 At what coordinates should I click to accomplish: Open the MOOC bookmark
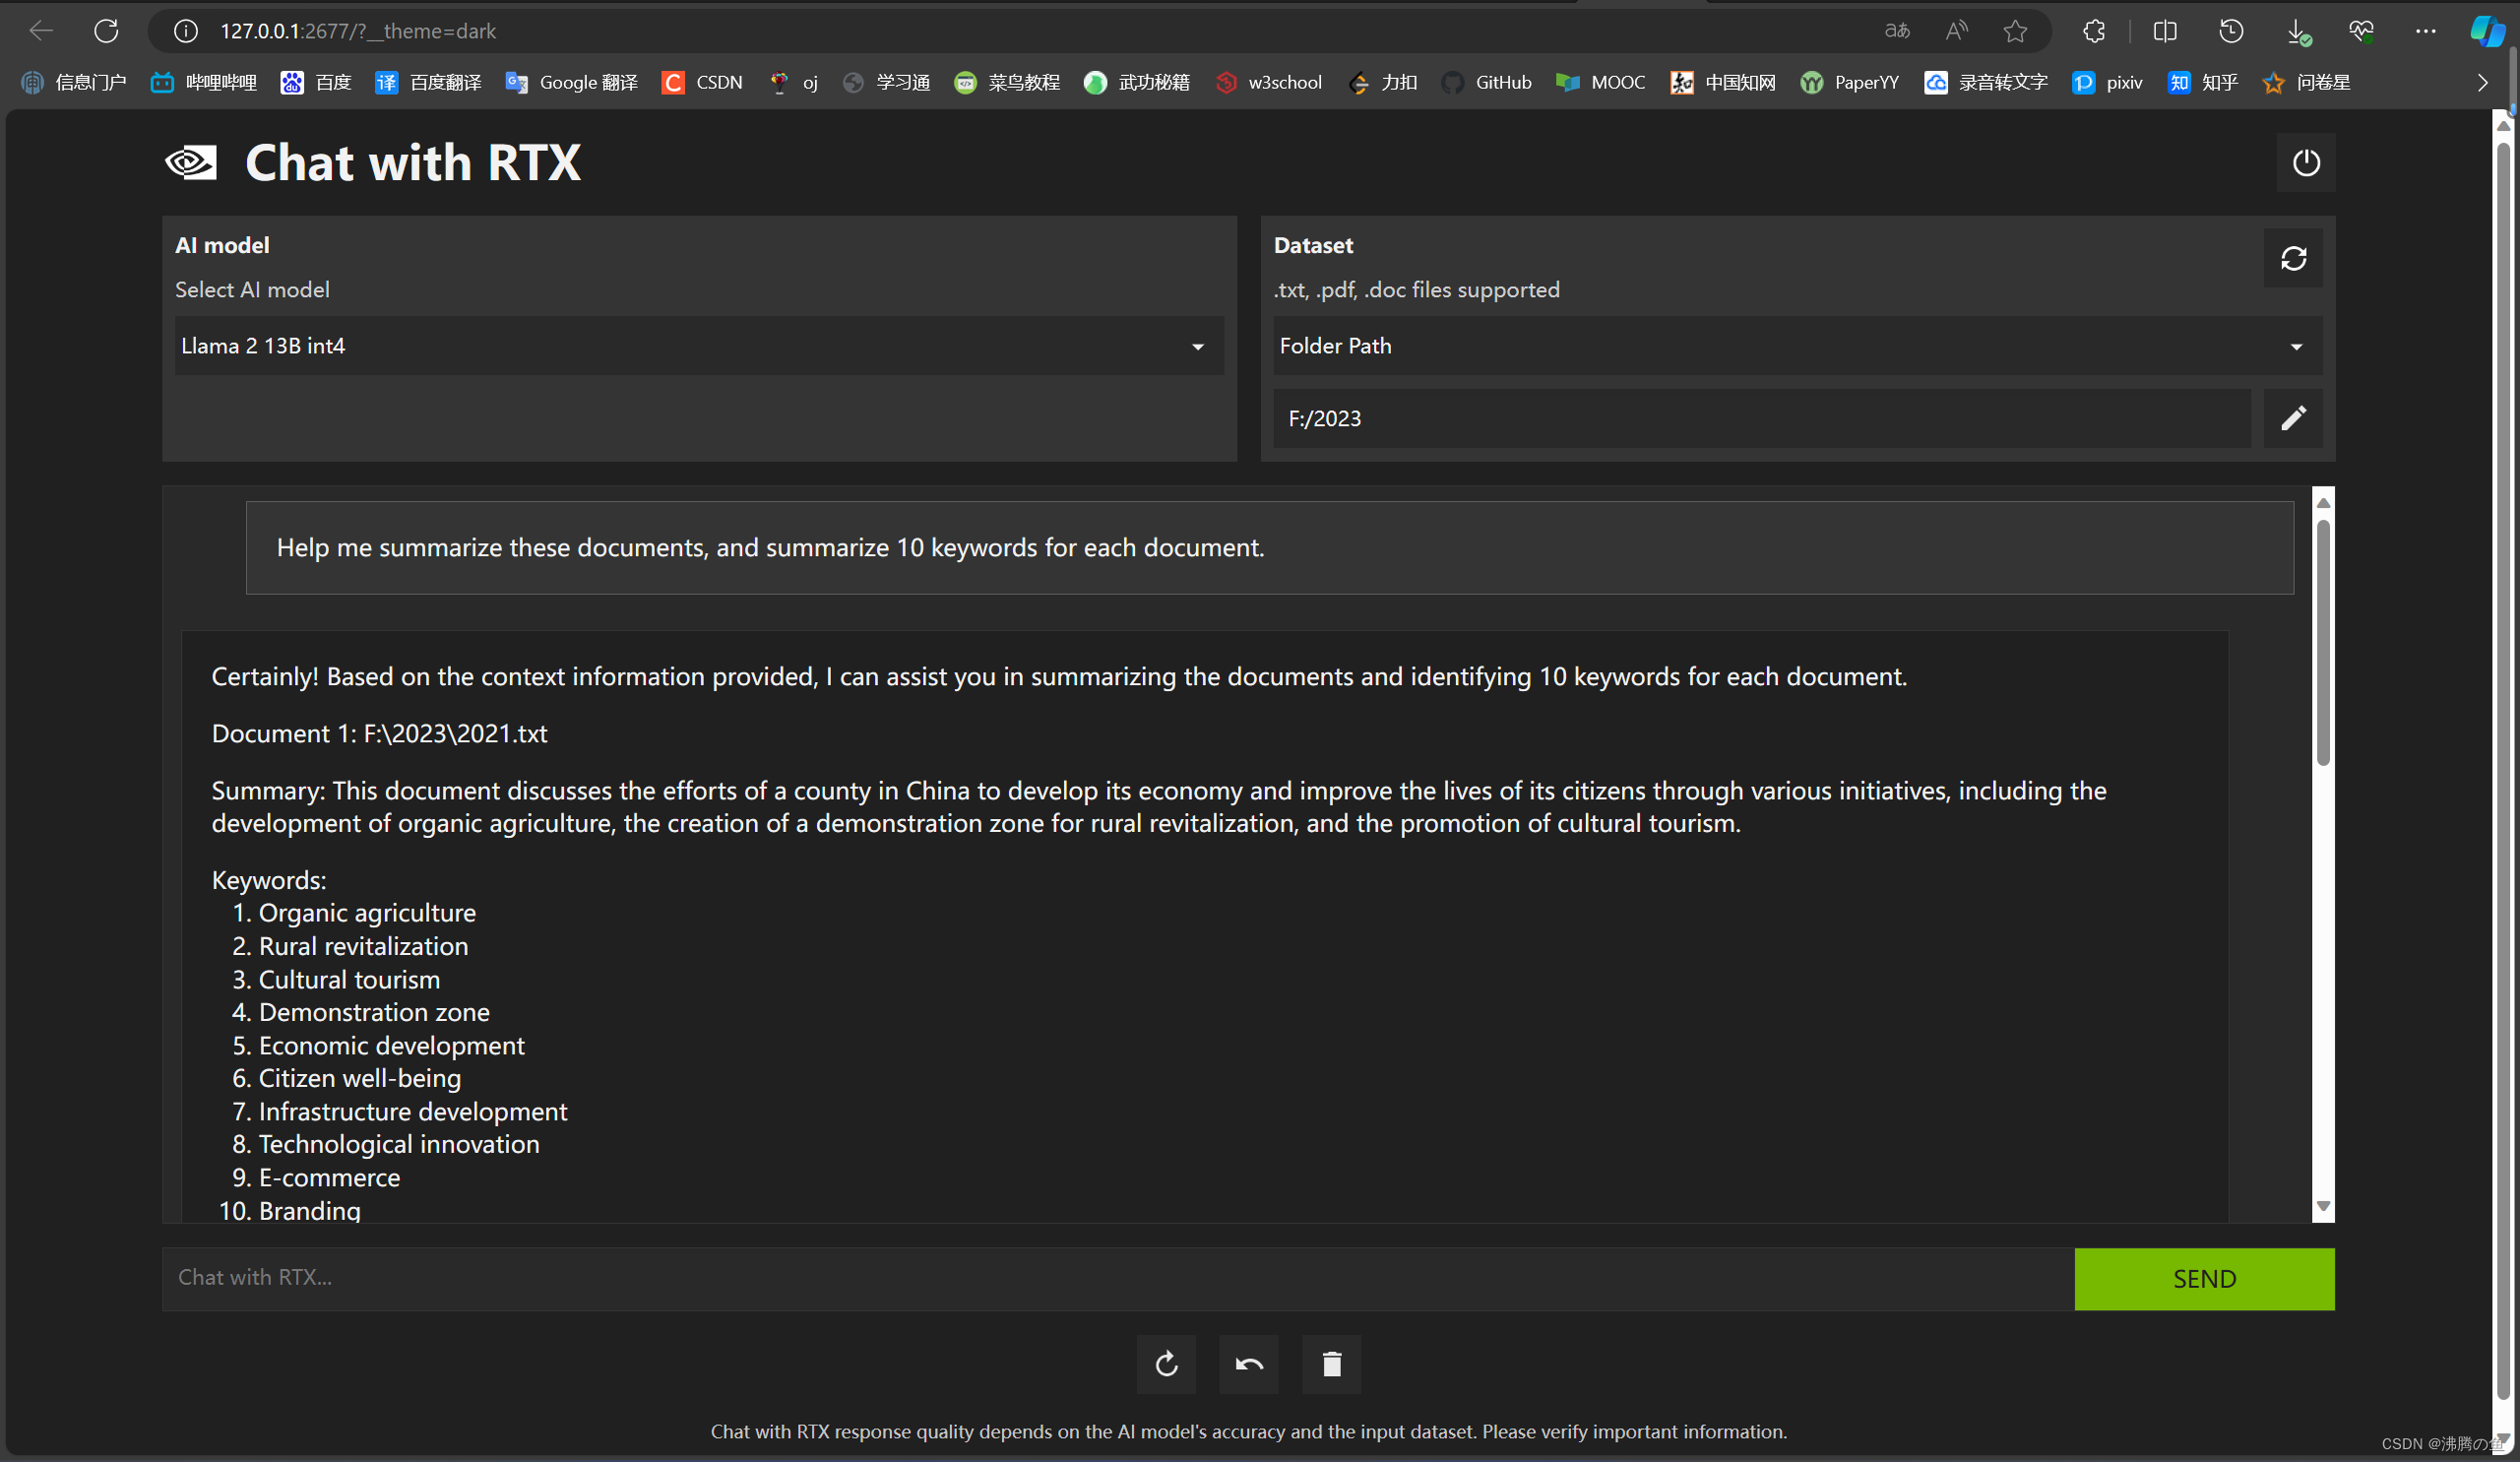[1600, 83]
